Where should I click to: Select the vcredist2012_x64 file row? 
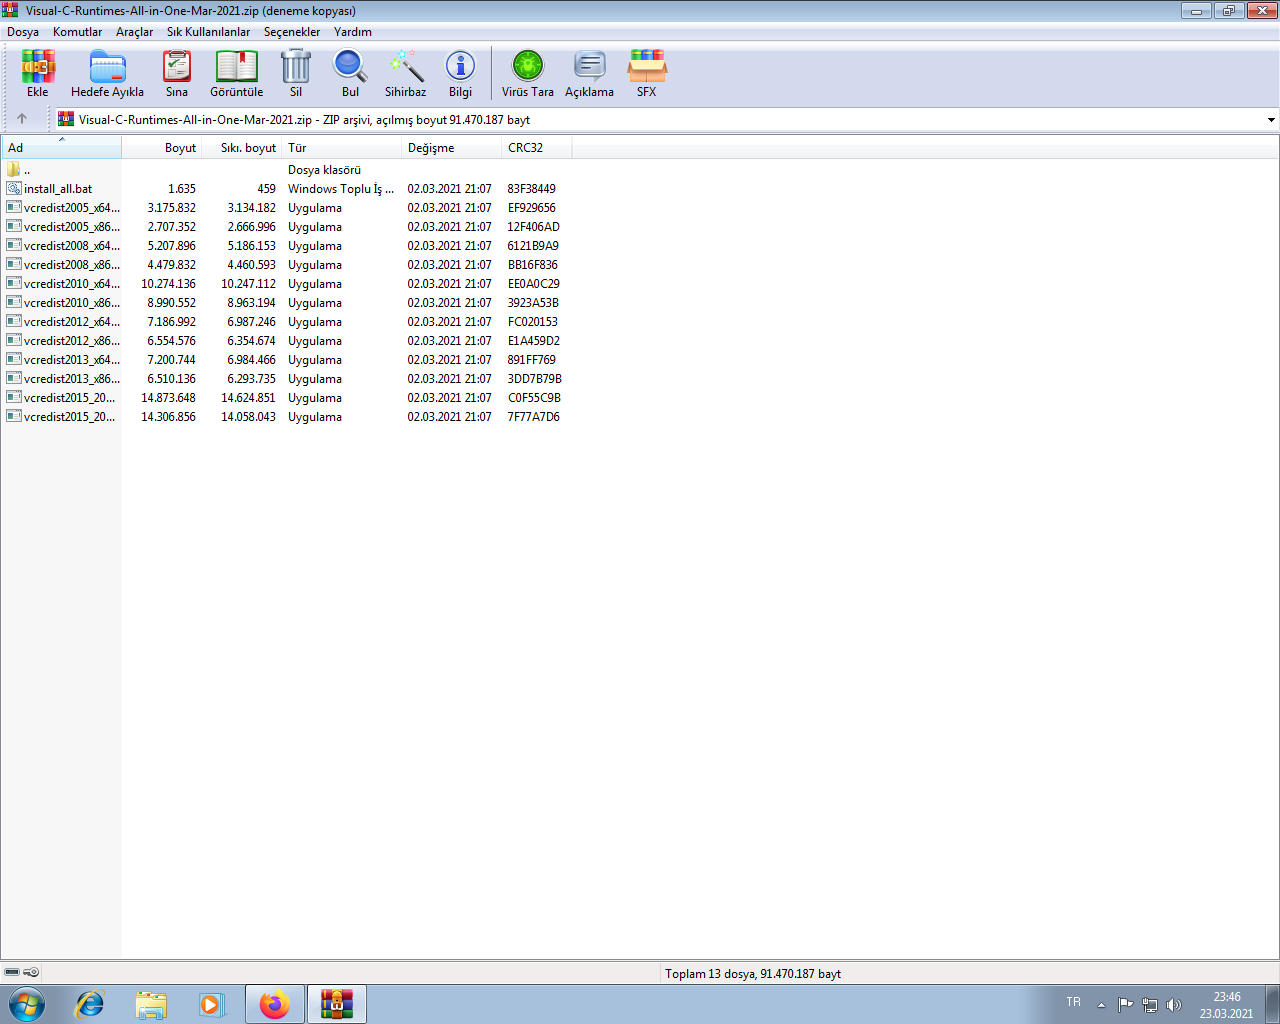click(286, 322)
